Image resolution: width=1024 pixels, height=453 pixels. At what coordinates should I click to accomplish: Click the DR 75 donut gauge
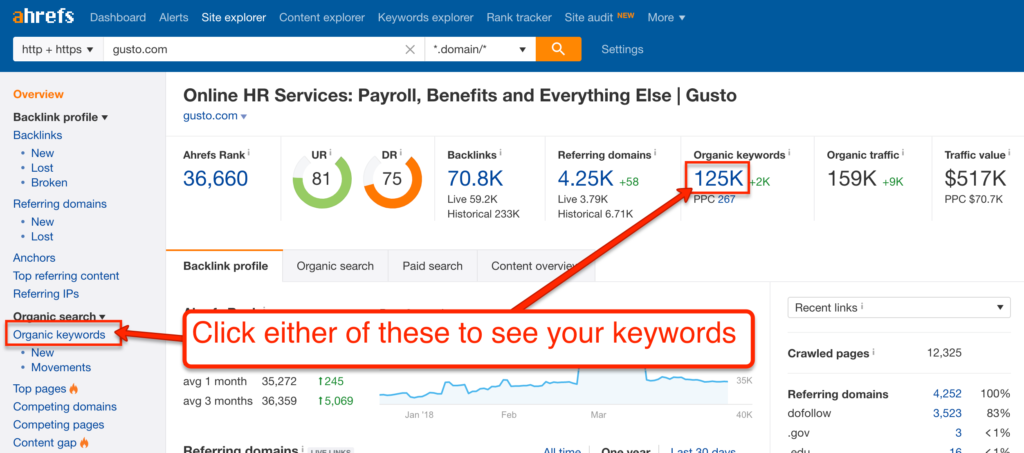pyautogui.click(x=392, y=179)
